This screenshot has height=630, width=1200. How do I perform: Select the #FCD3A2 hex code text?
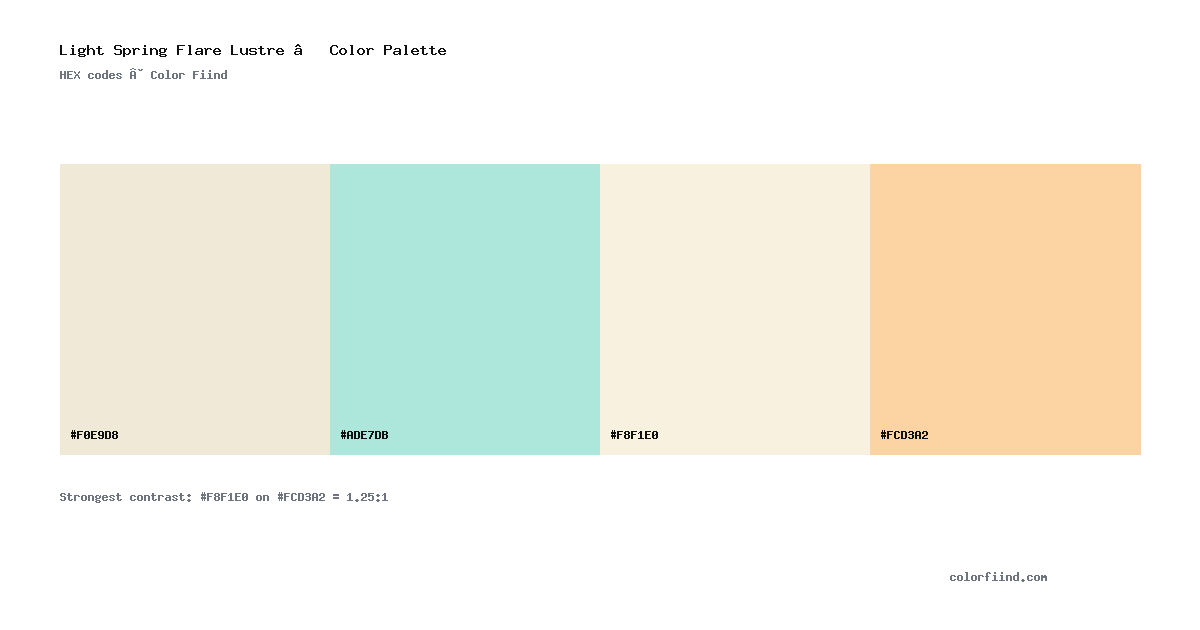[905, 435]
